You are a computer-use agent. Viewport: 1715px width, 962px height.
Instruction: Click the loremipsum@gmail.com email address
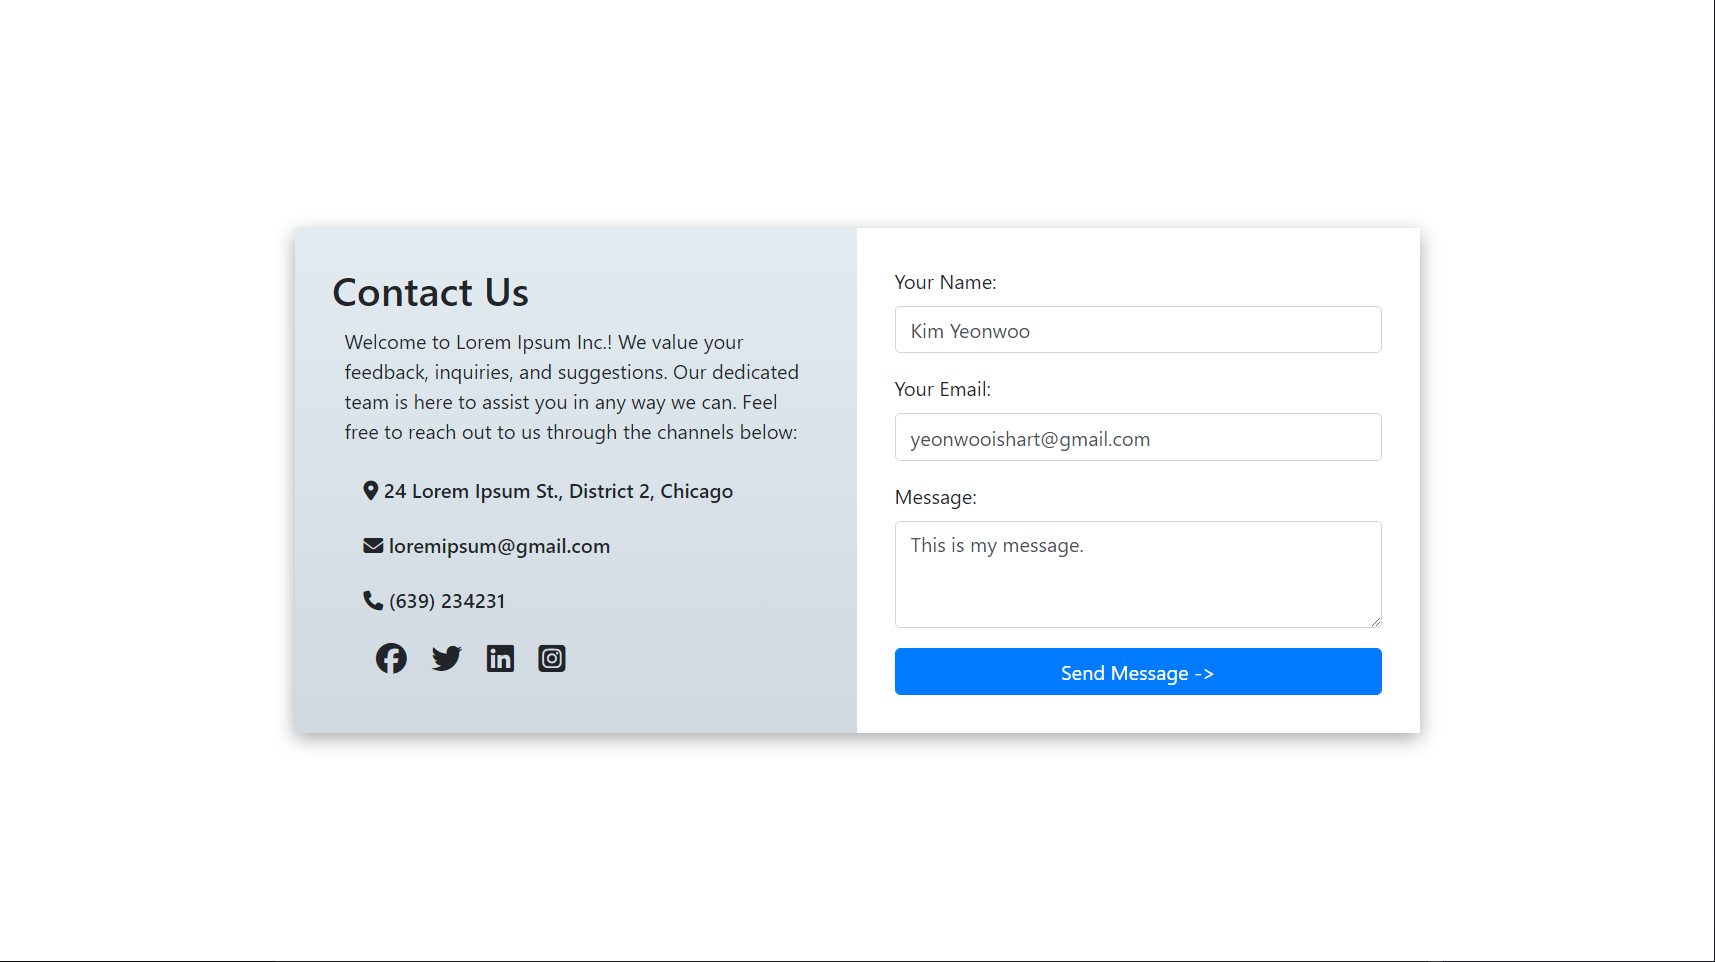click(499, 546)
